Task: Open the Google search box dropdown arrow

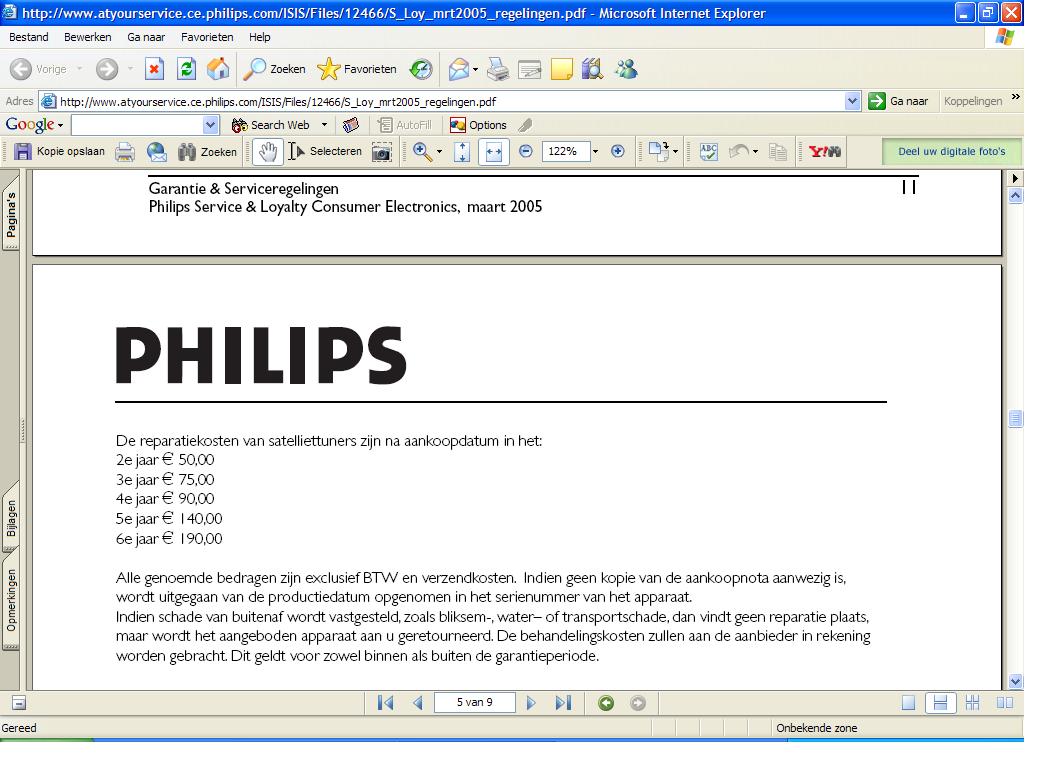Action: click(x=210, y=124)
